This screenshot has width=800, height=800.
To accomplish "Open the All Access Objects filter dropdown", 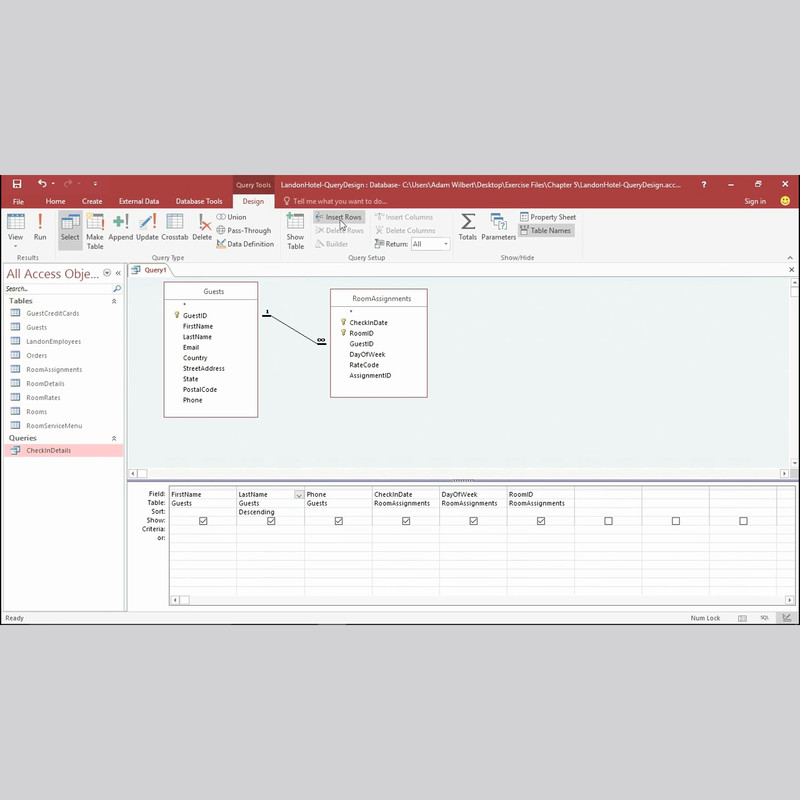I will coord(107,273).
